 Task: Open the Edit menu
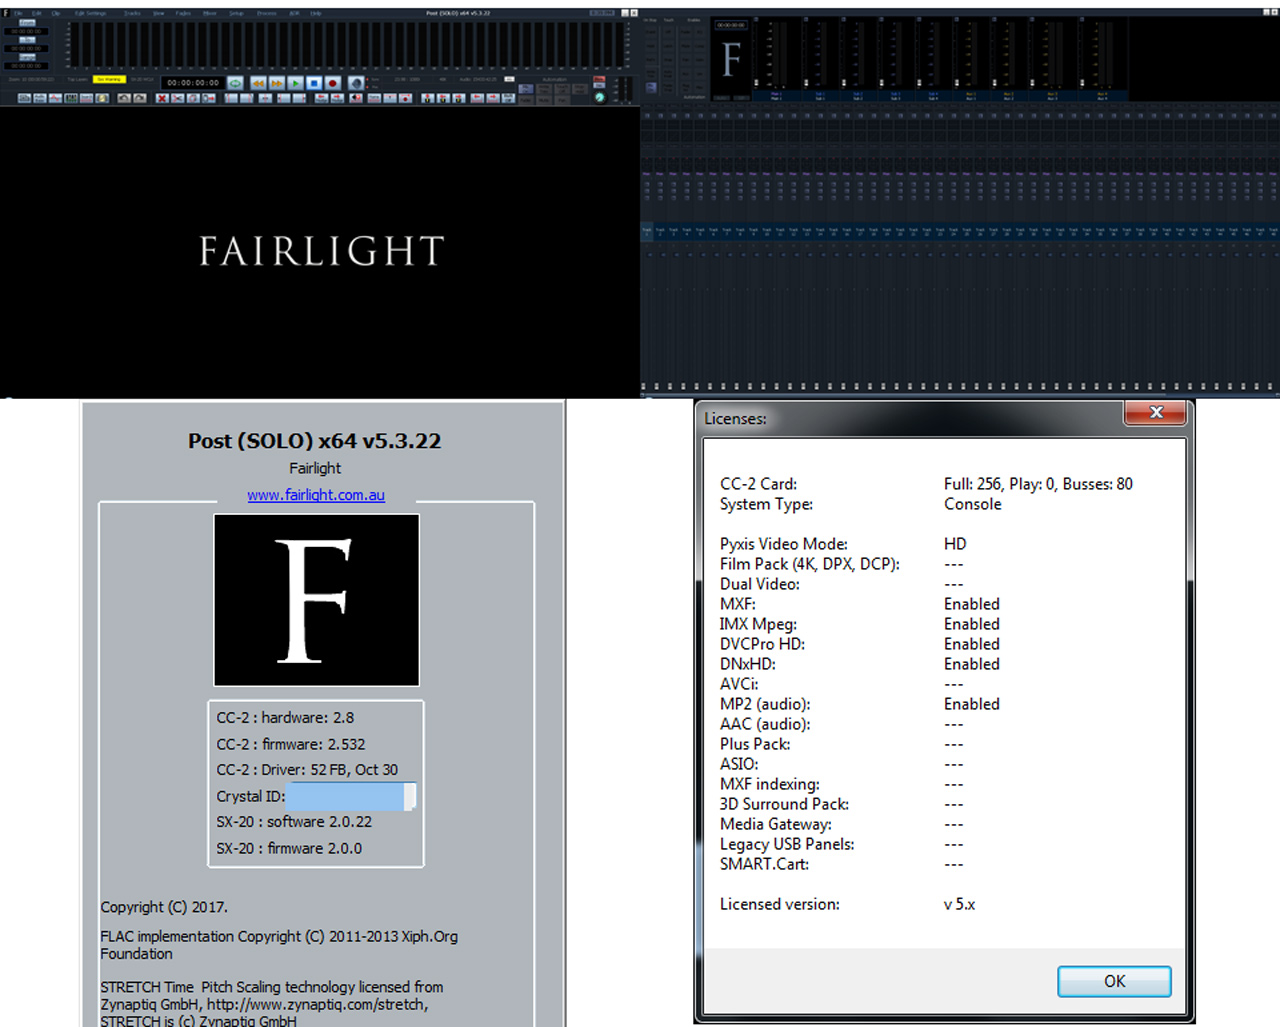[37, 13]
